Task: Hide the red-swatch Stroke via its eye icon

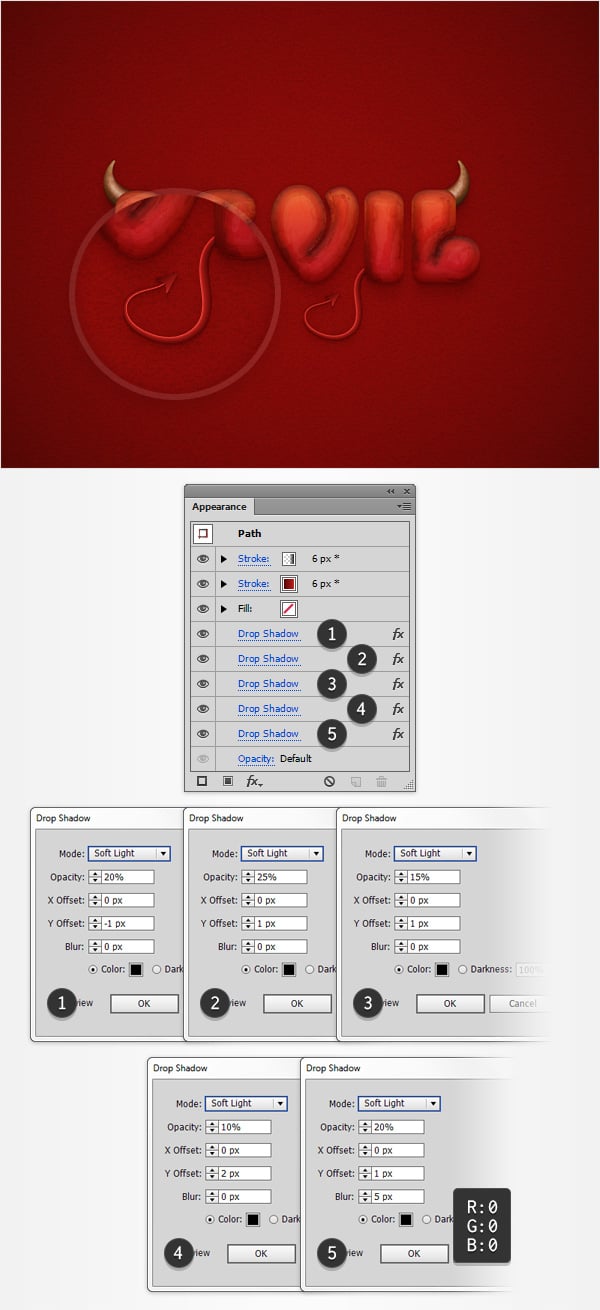Action: click(203, 584)
